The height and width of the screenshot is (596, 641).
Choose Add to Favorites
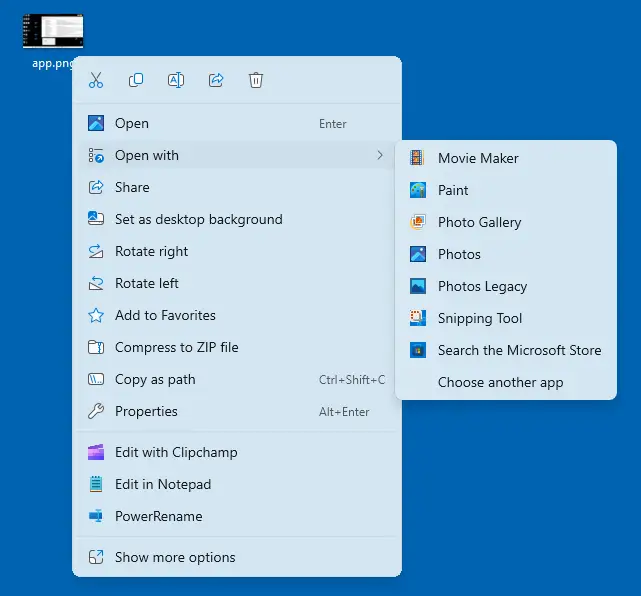[237, 315]
